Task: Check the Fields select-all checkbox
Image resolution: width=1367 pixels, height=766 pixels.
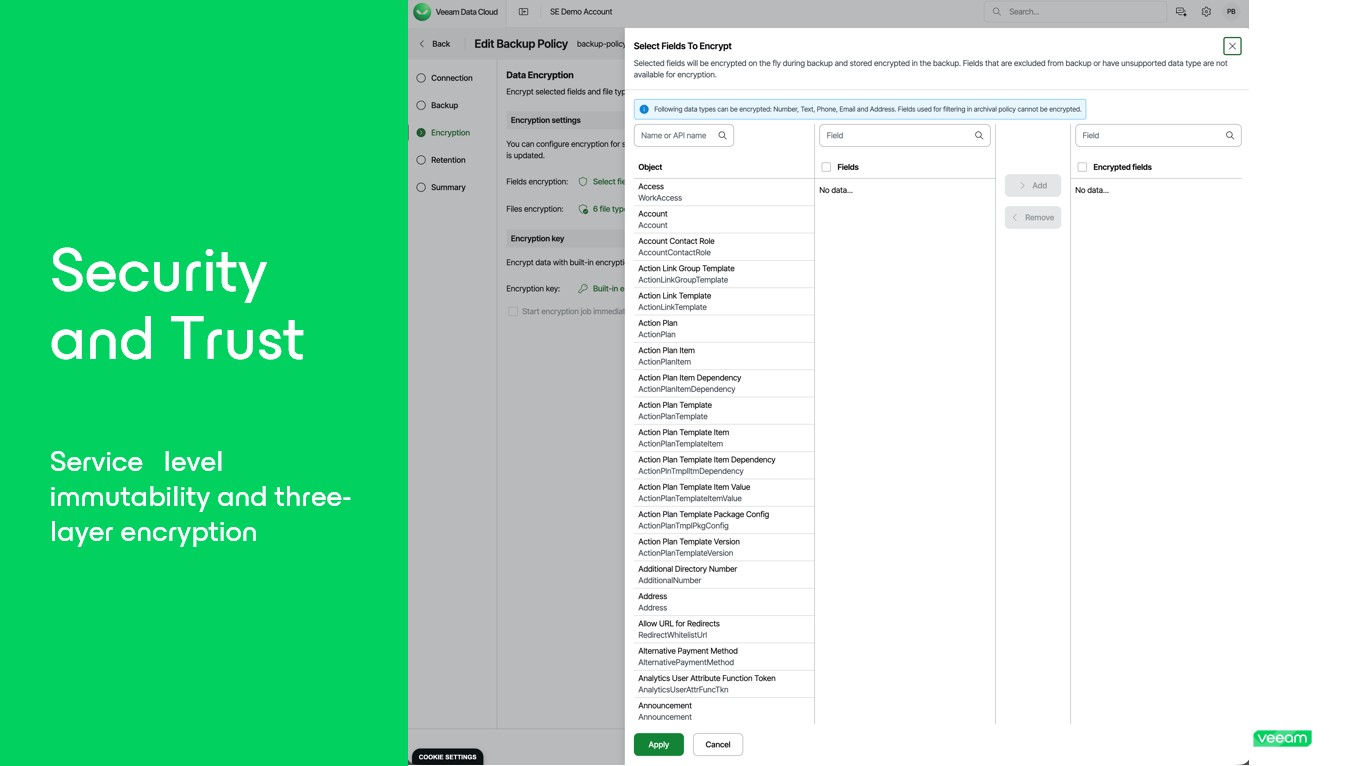Action: (x=826, y=167)
